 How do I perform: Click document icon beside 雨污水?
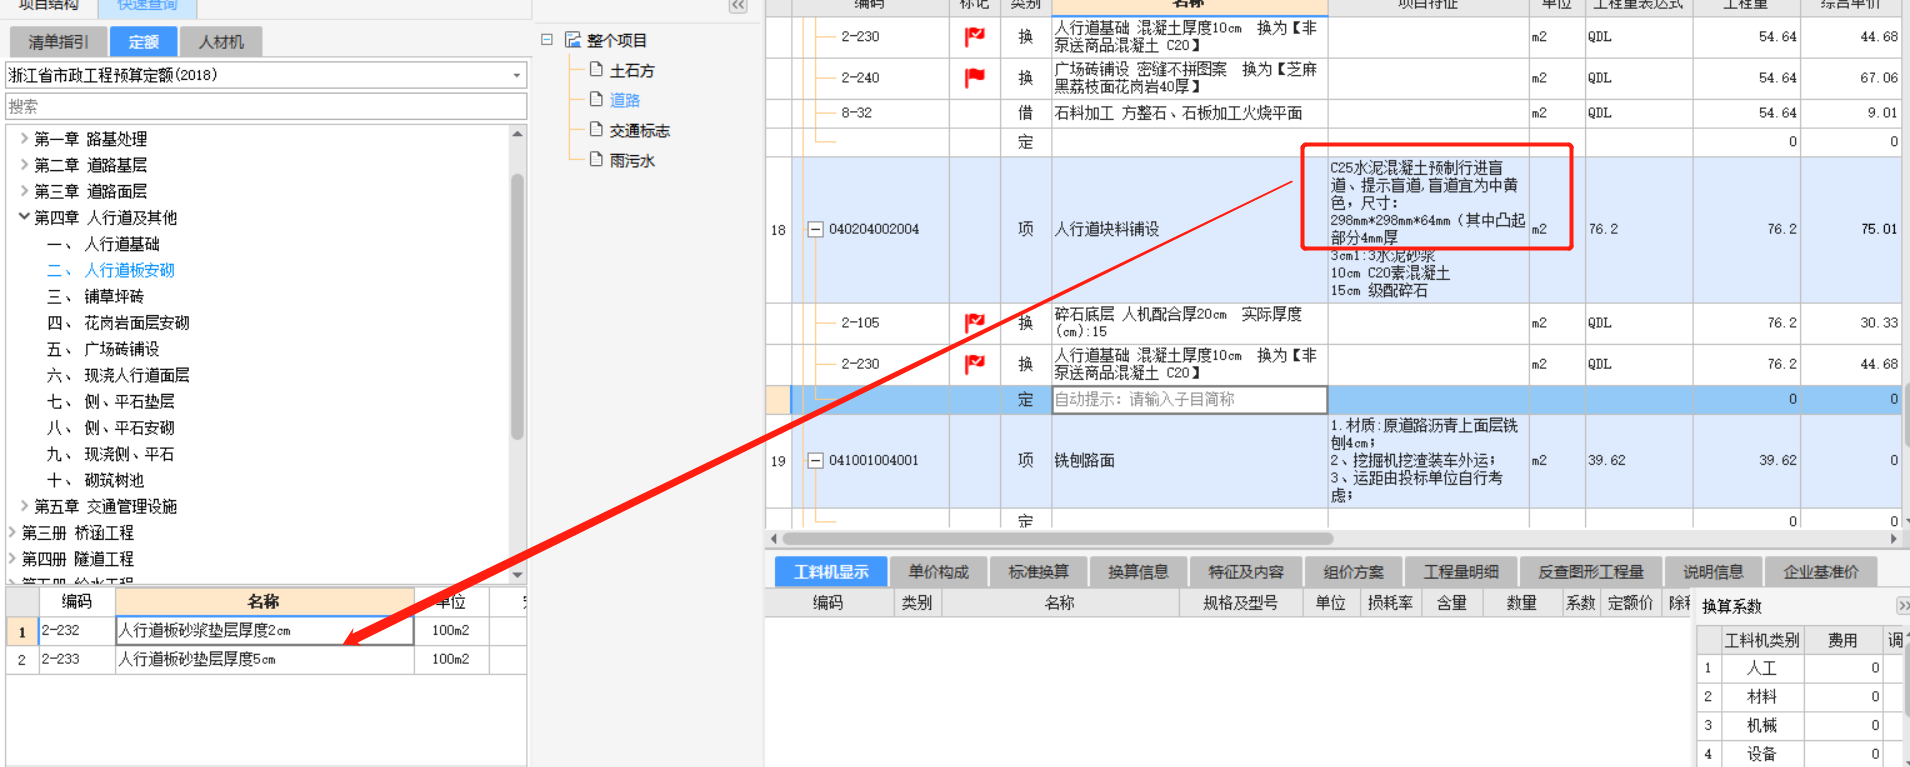point(596,160)
